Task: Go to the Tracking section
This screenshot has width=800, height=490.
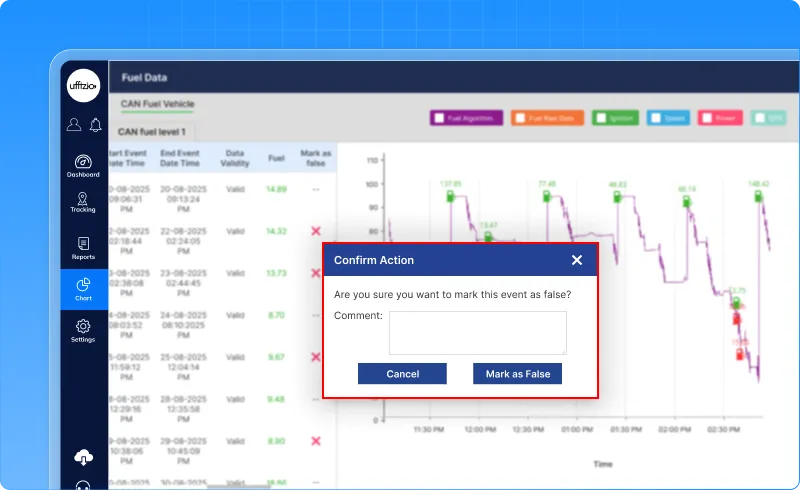Action: [83, 202]
